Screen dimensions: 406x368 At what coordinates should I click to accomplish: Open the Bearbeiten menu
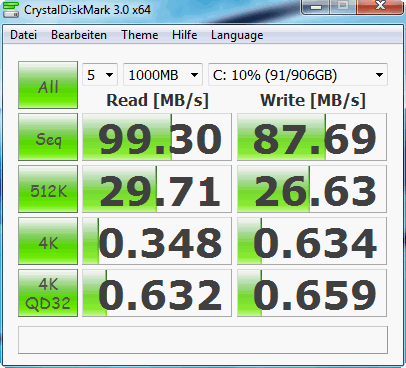click(x=79, y=35)
